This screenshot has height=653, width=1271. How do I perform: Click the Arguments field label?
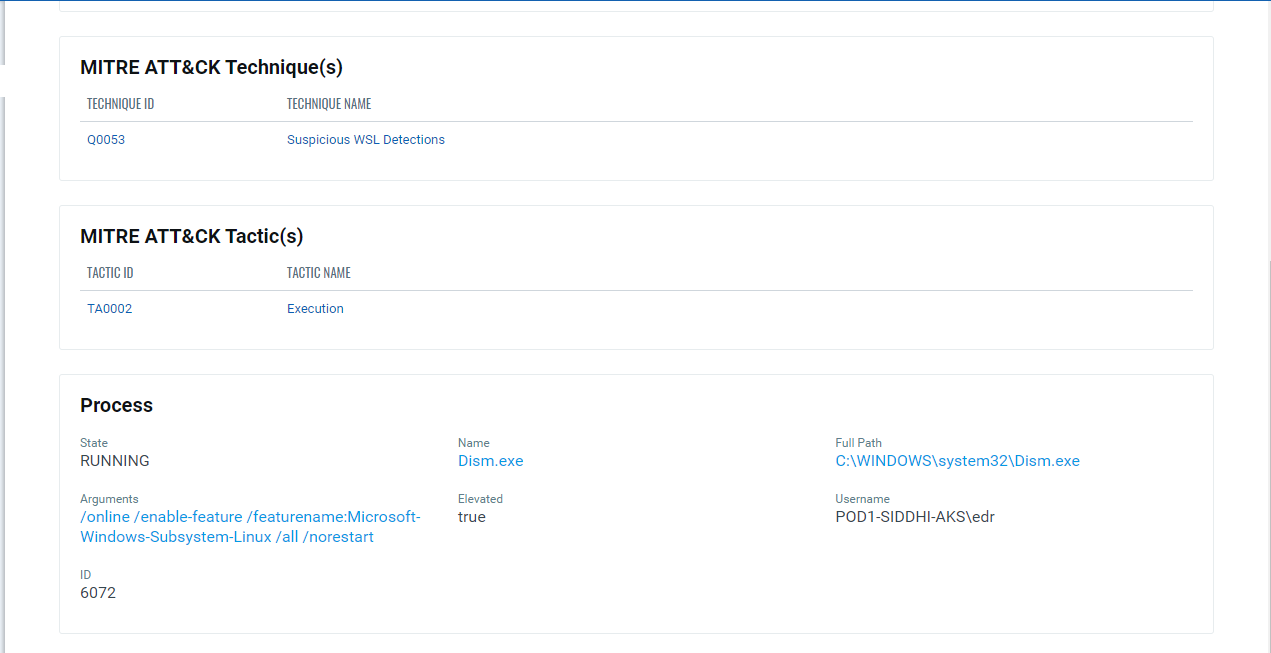pyautogui.click(x=109, y=499)
